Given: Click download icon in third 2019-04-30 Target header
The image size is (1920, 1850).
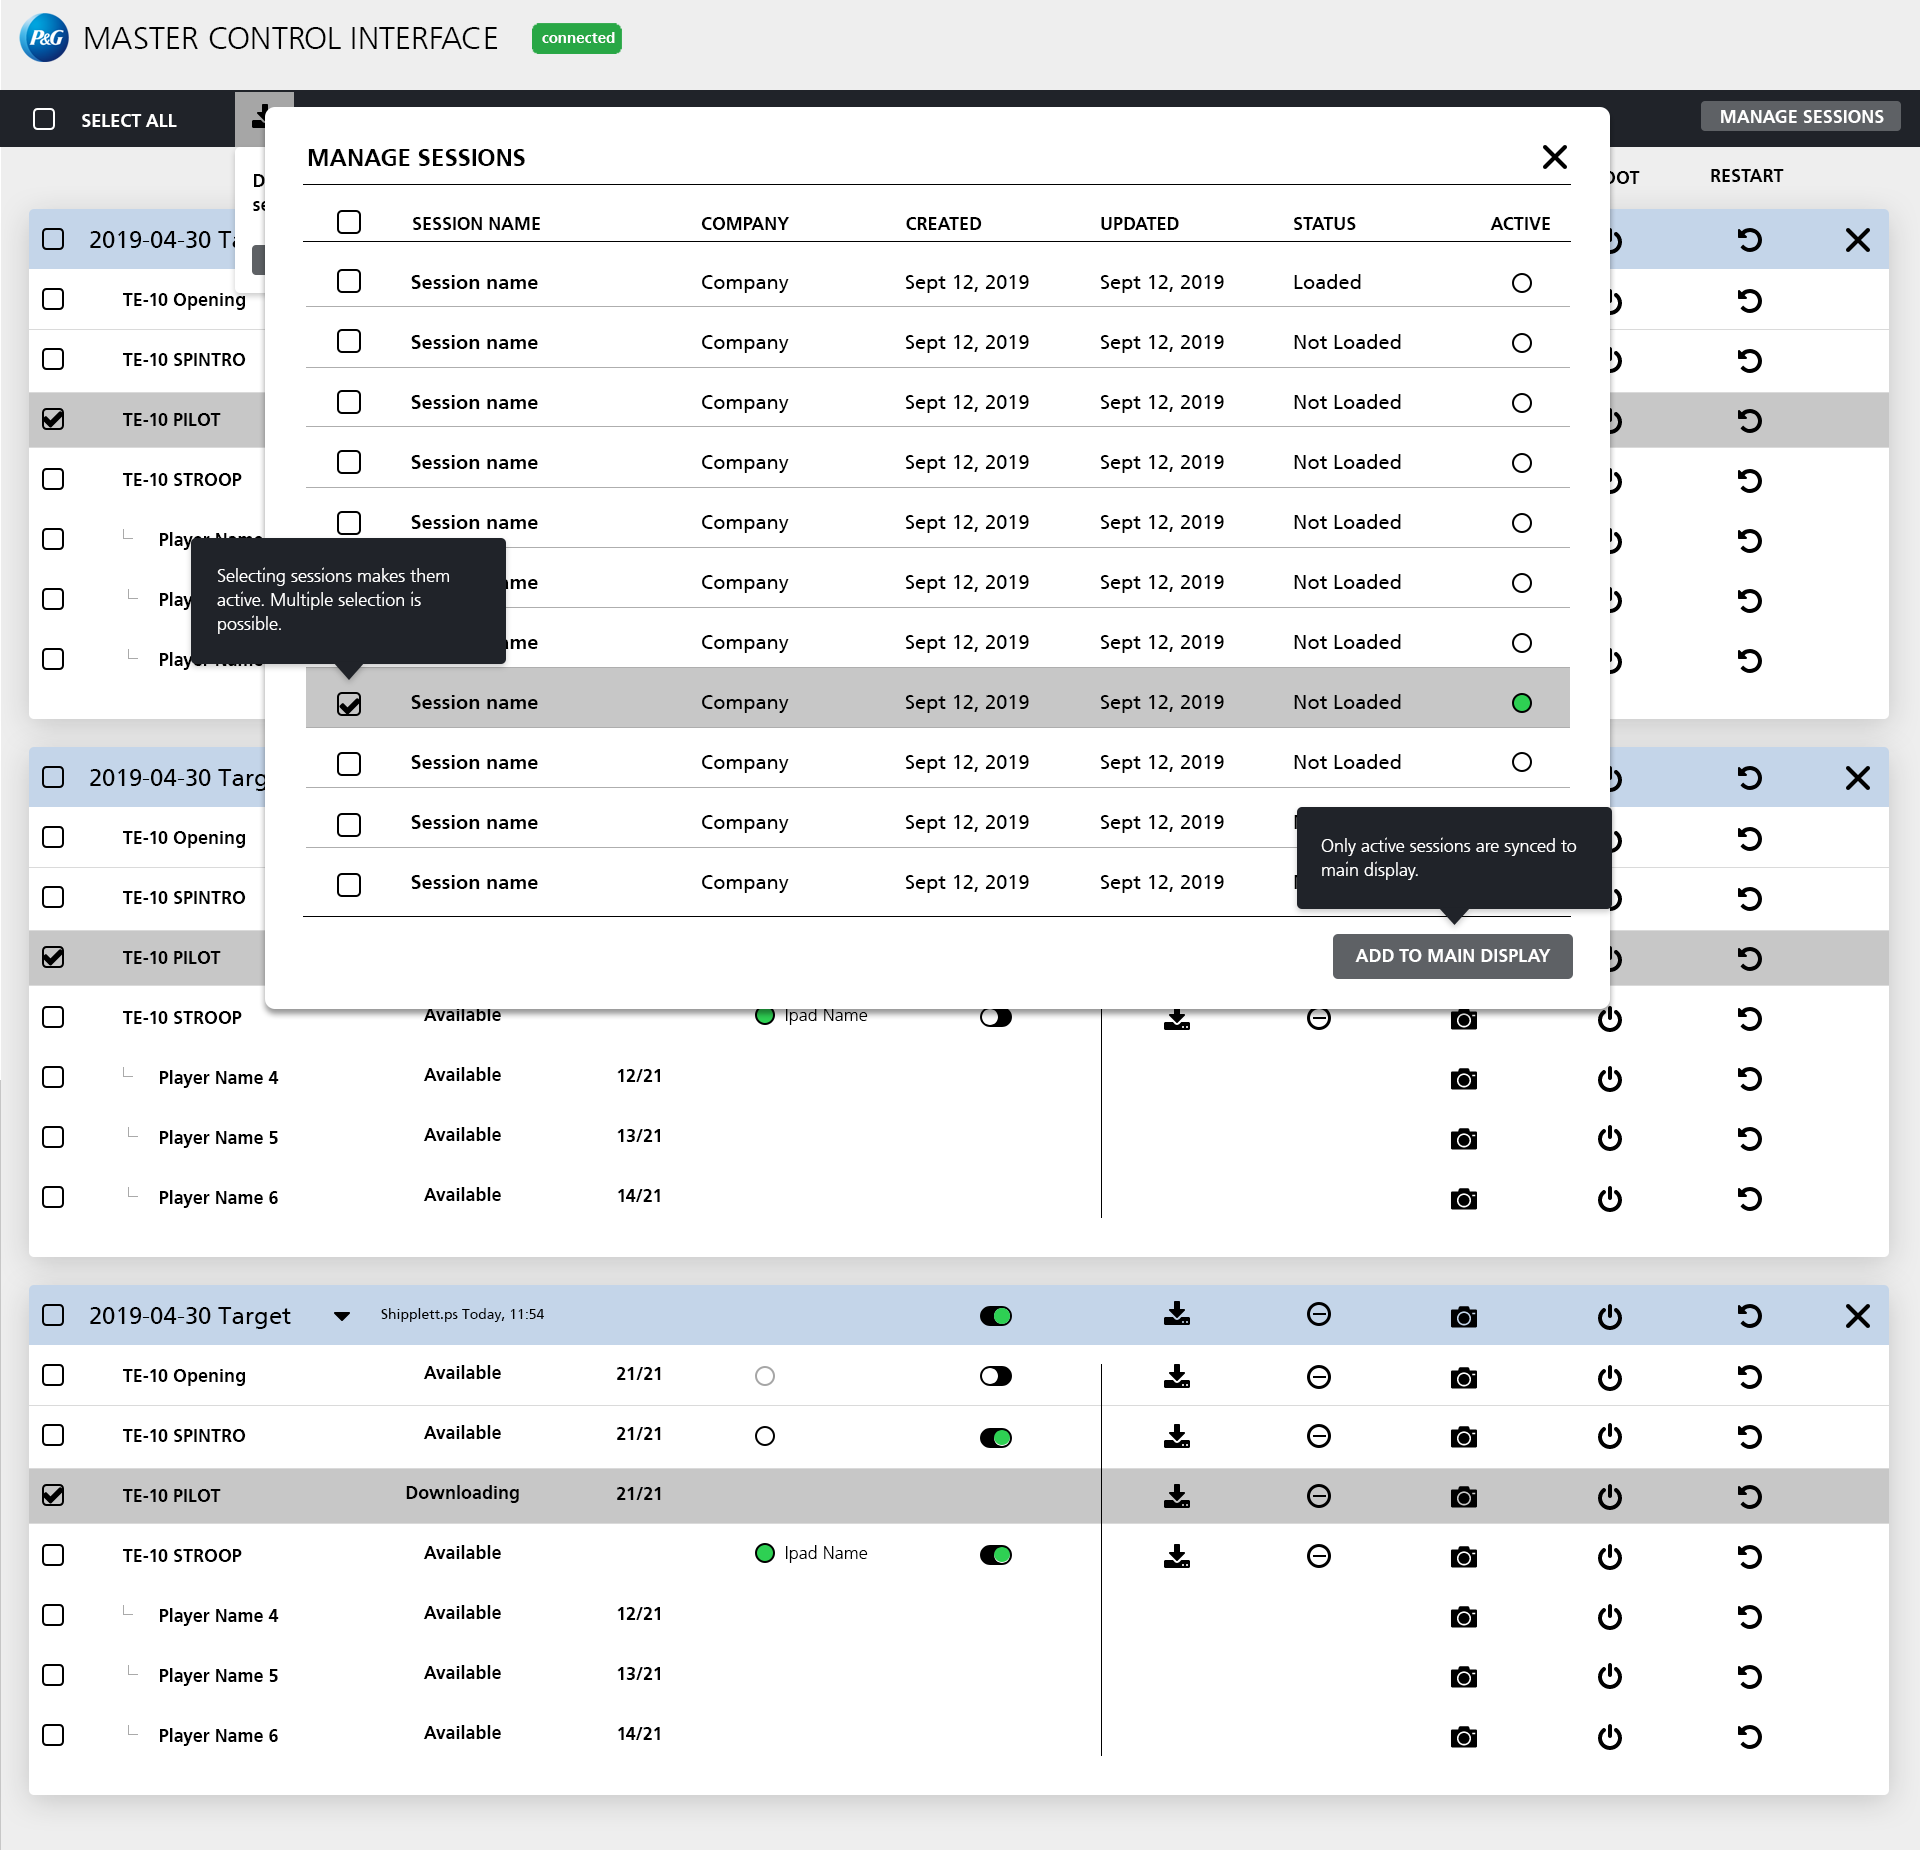Looking at the screenshot, I should click(x=1177, y=1314).
